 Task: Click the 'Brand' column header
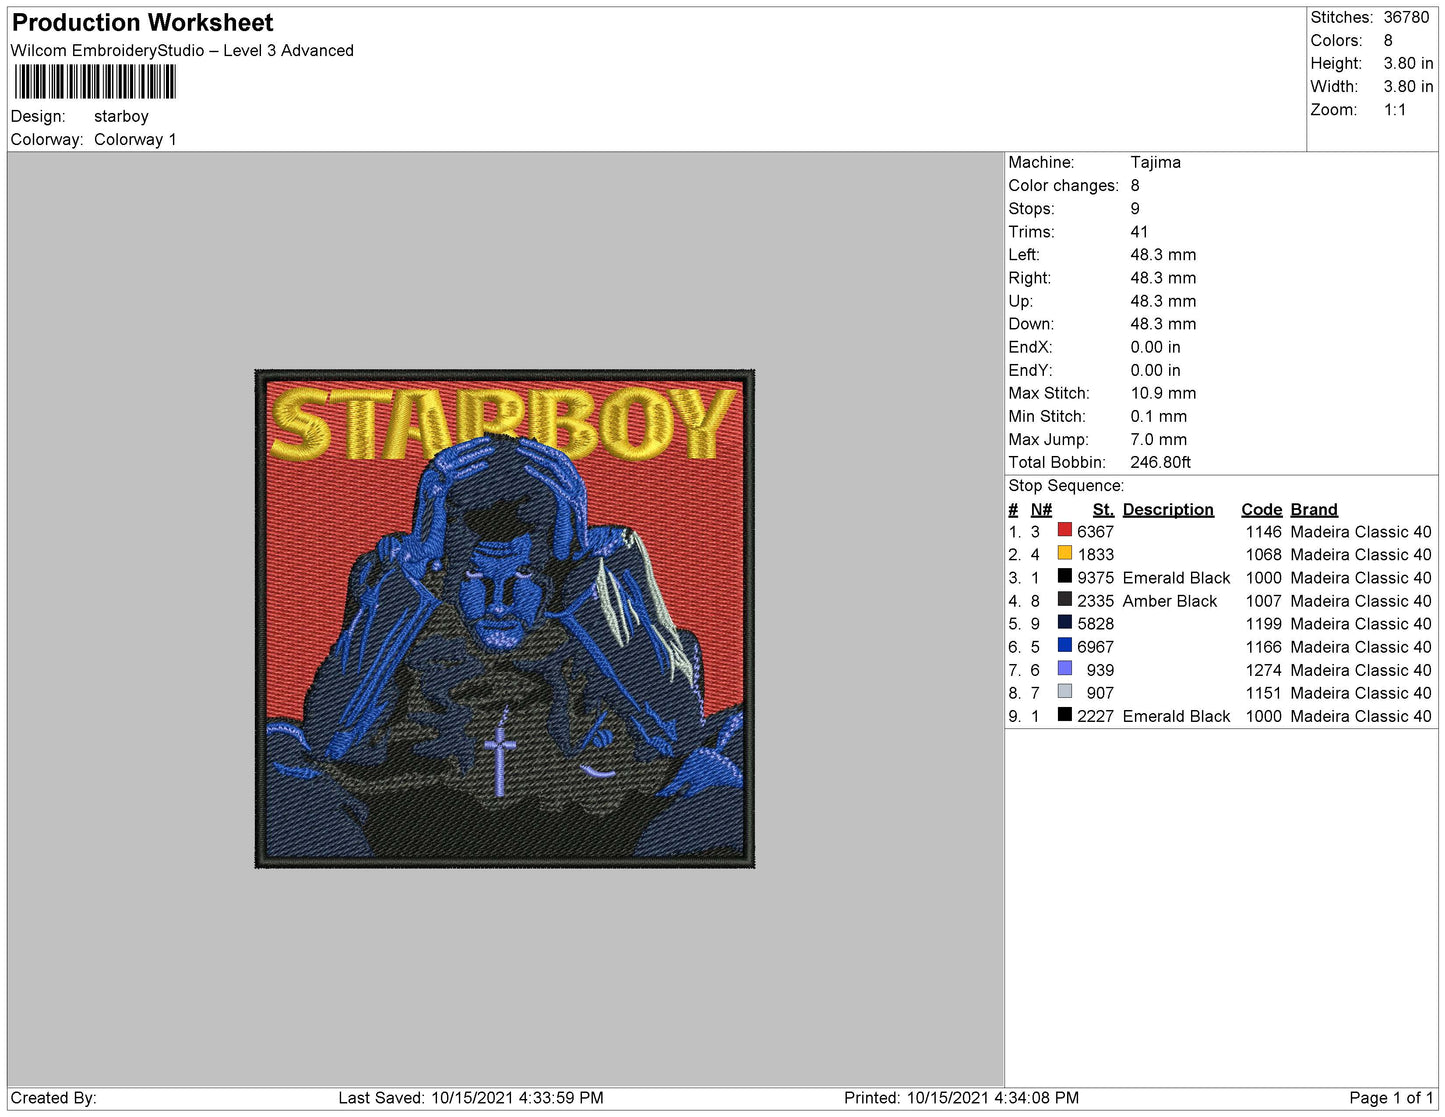tap(1313, 509)
